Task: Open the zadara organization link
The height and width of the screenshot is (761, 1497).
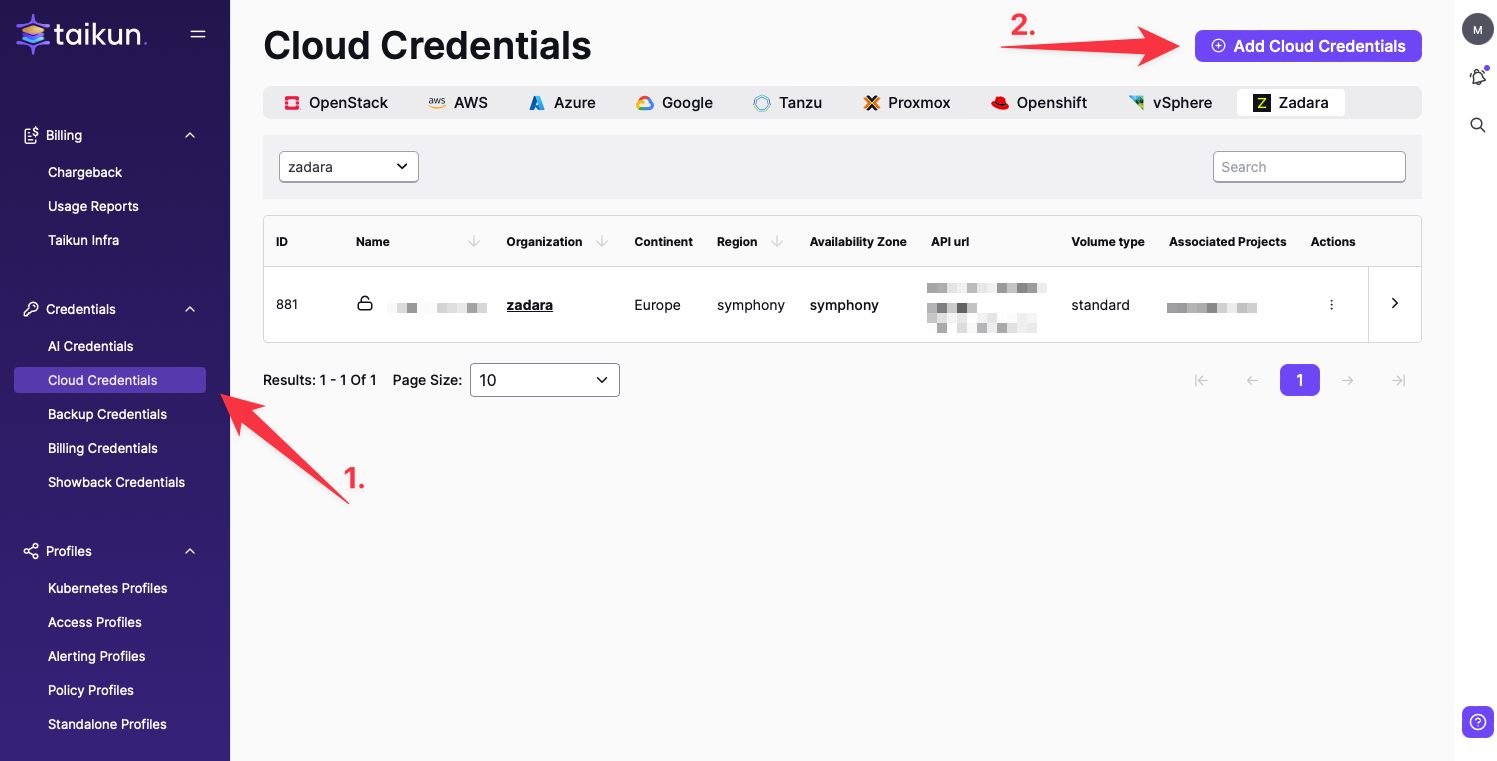Action: tap(529, 305)
